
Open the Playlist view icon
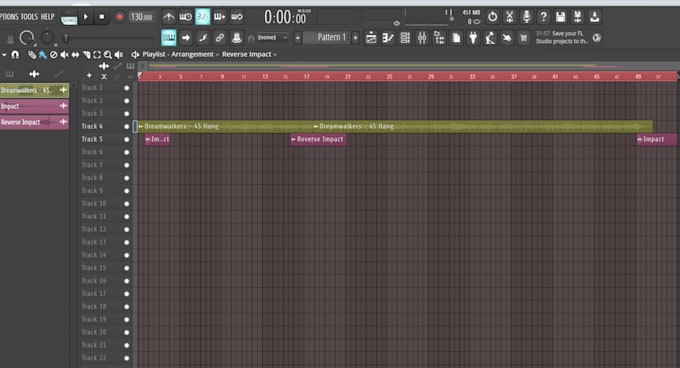pyautogui.click(x=371, y=38)
